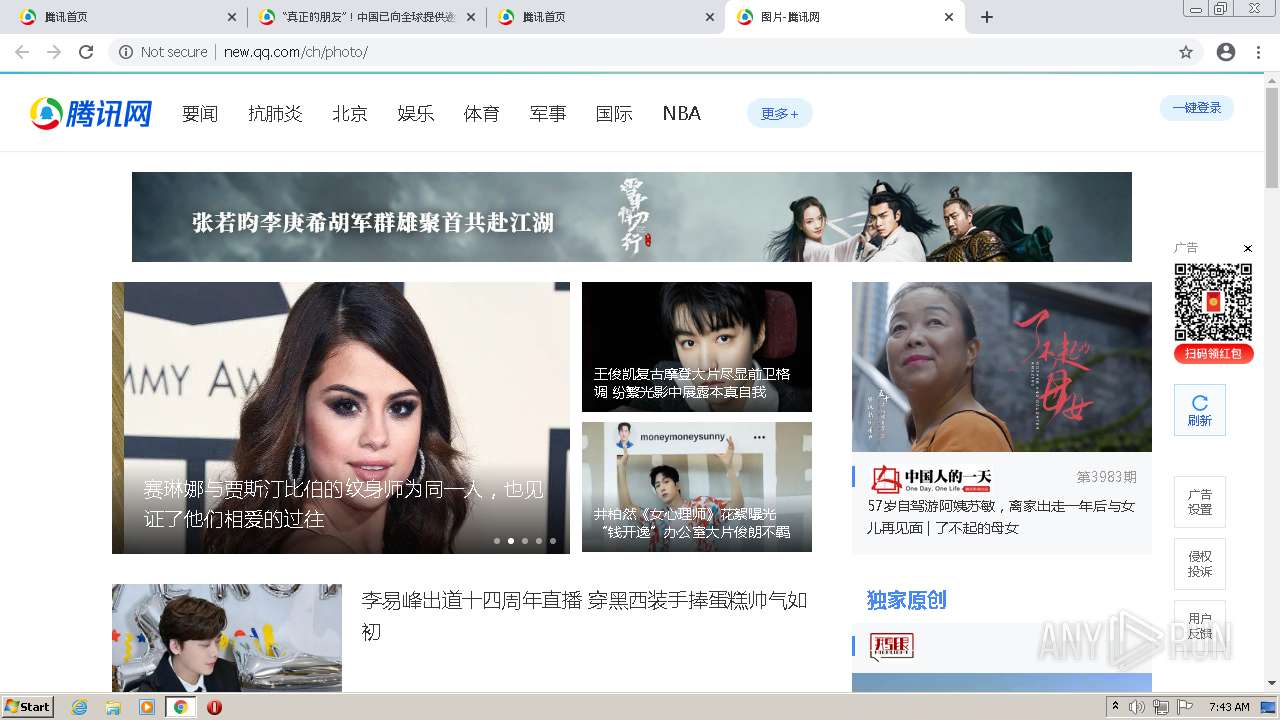This screenshot has width=1280, height=720.
Task: Click the page vertical scrollbar thumb
Action: click(x=1272, y=138)
